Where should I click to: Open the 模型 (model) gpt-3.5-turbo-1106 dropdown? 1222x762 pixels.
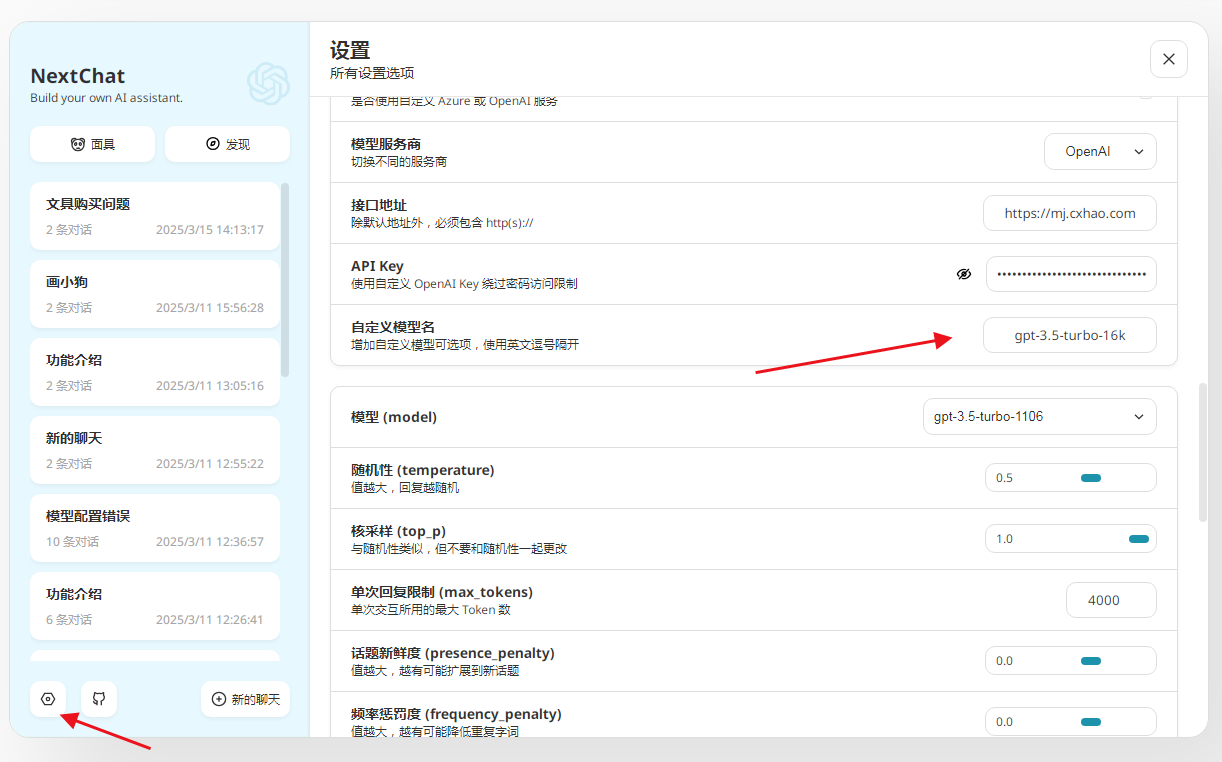[x=1039, y=417]
